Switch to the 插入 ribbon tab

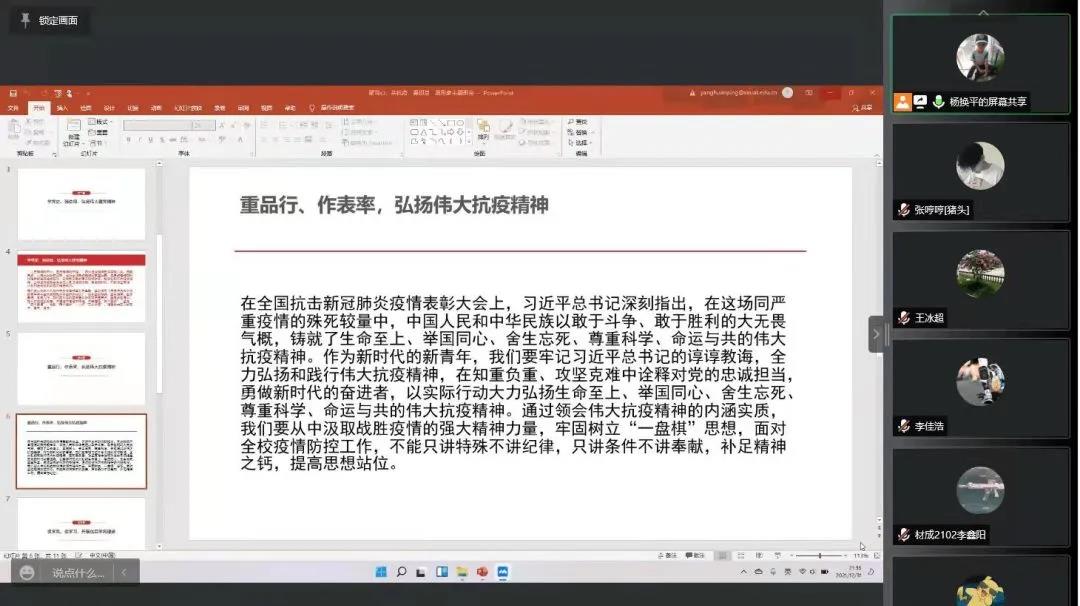point(62,108)
